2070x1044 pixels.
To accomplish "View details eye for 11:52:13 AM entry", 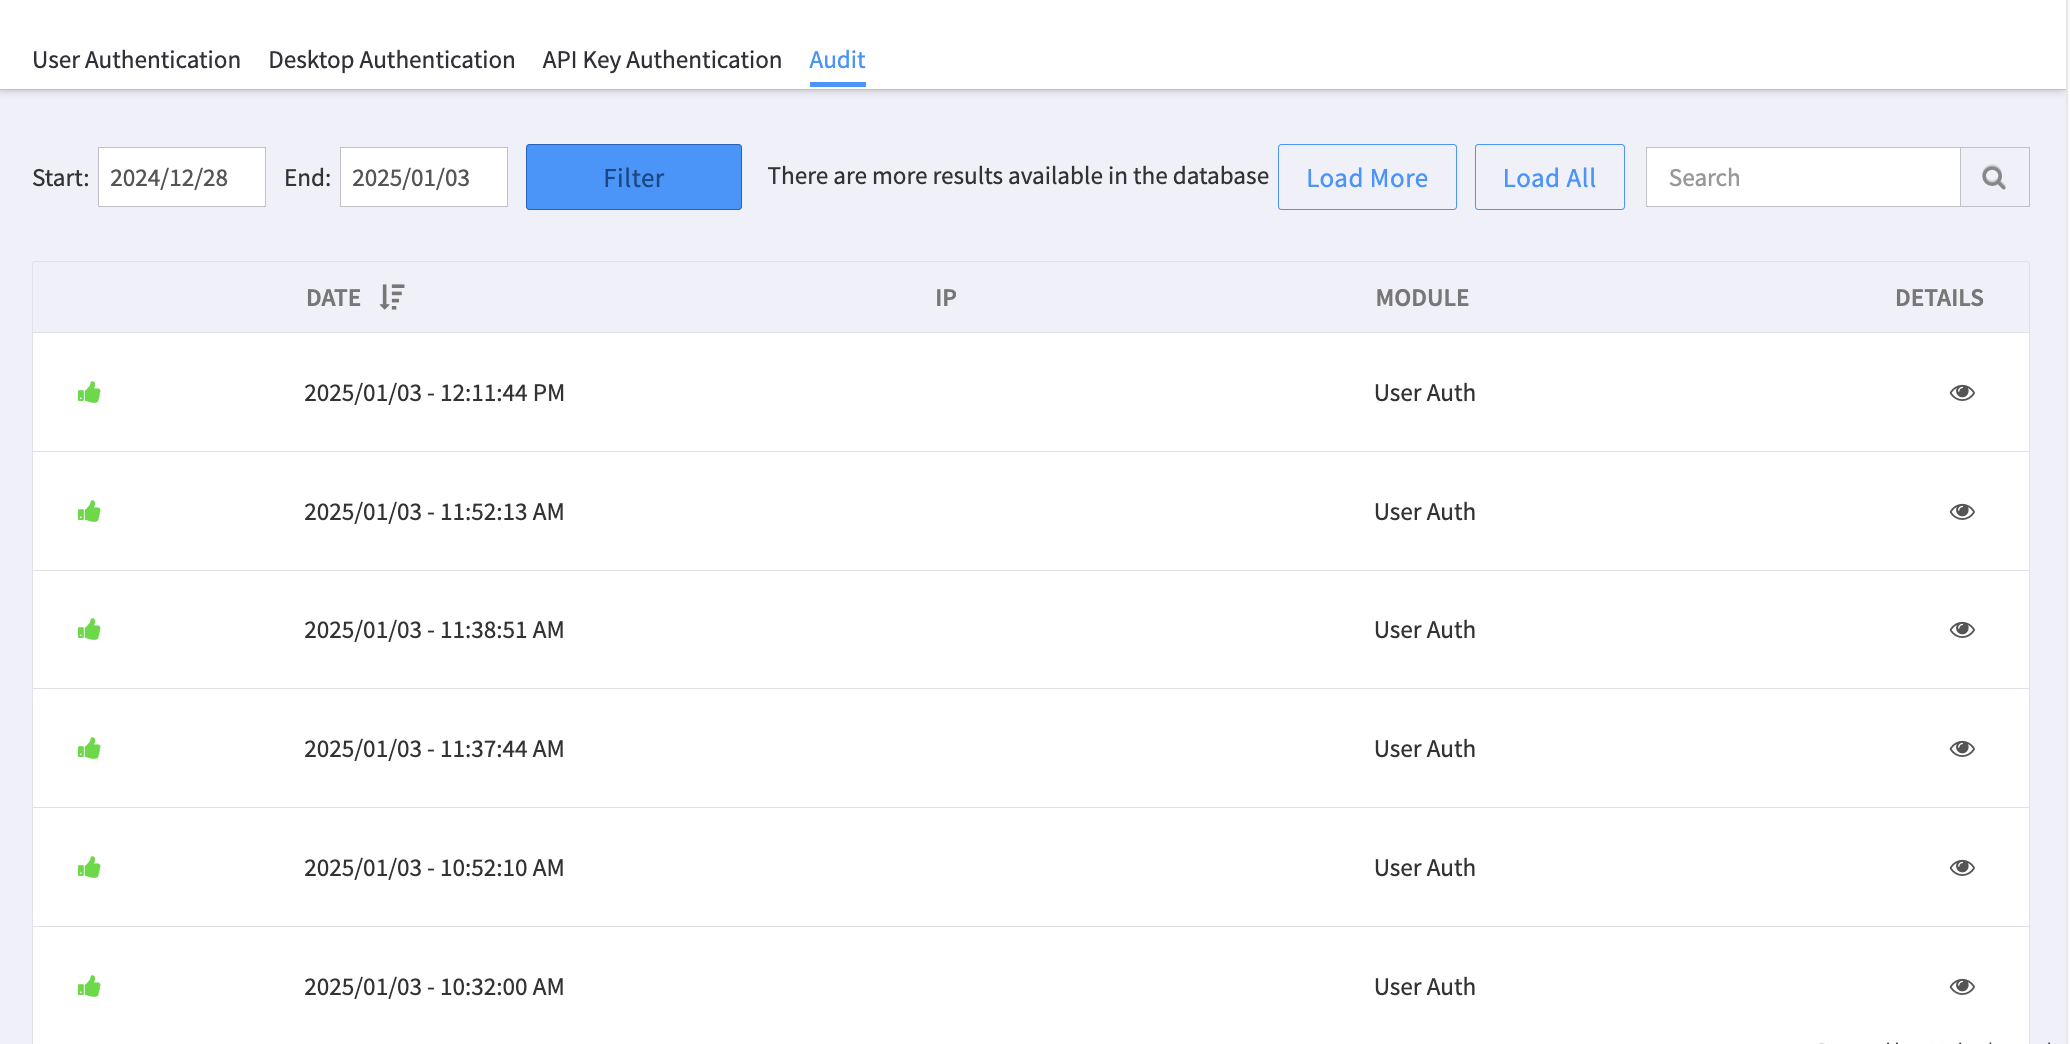I will (1962, 511).
